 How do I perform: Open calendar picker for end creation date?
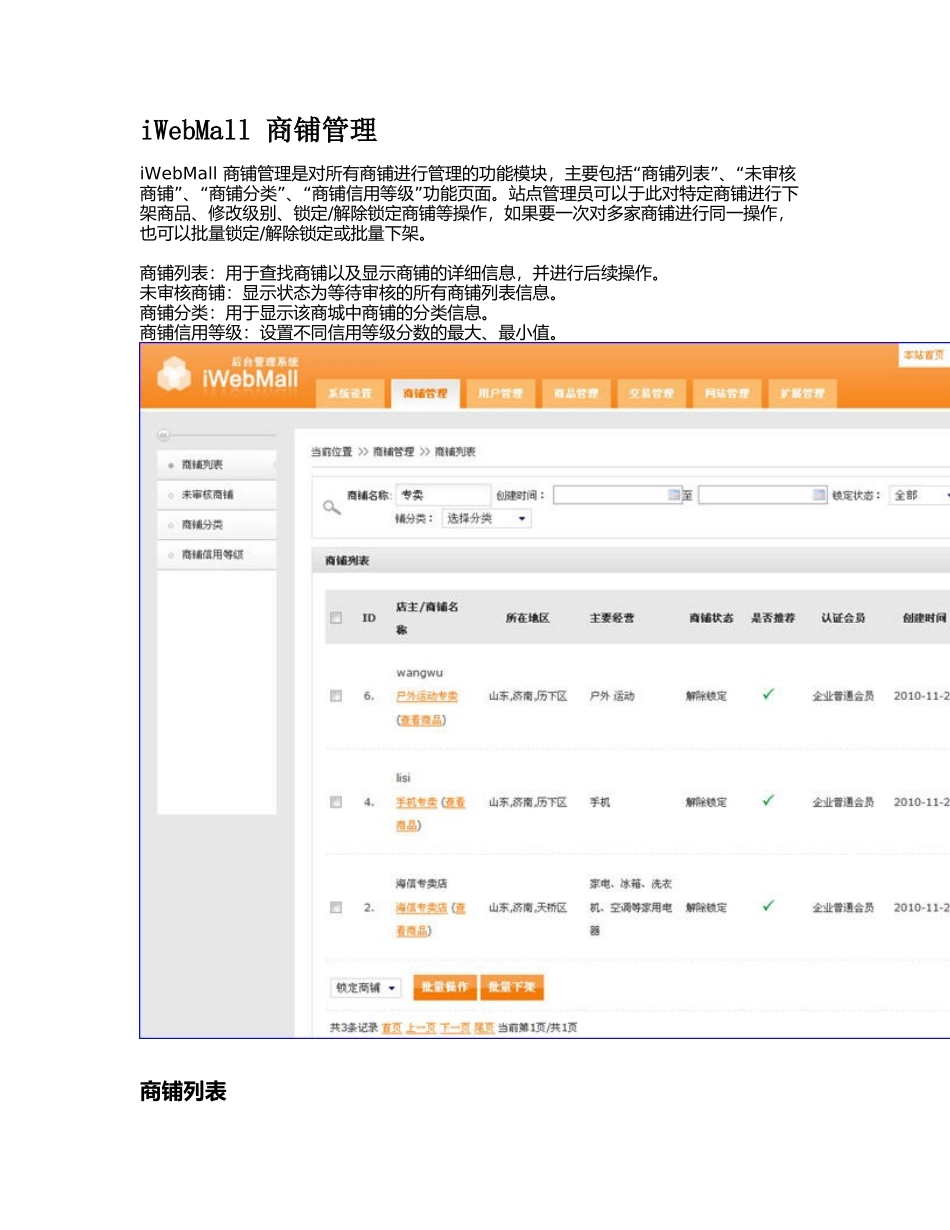pos(819,495)
